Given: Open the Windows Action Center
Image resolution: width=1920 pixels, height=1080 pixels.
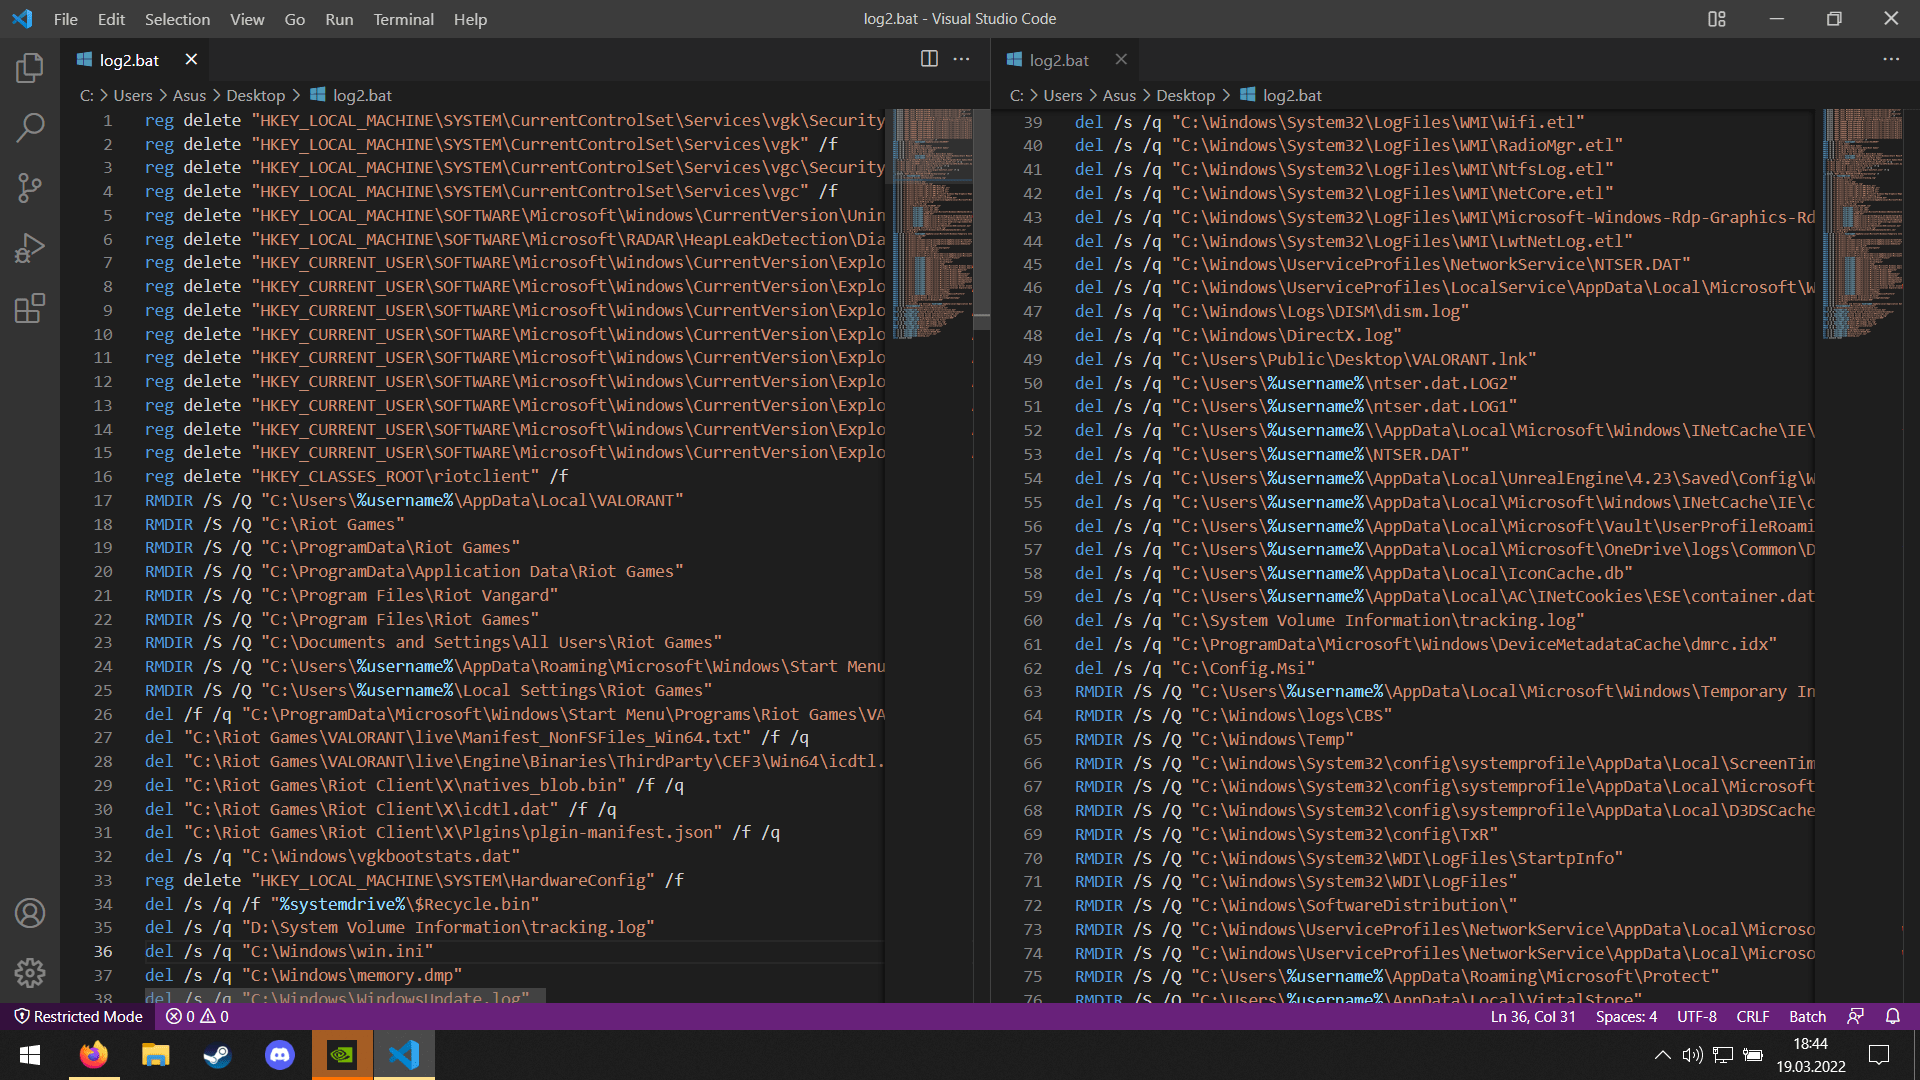Looking at the screenshot, I should coord(1879,1055).
